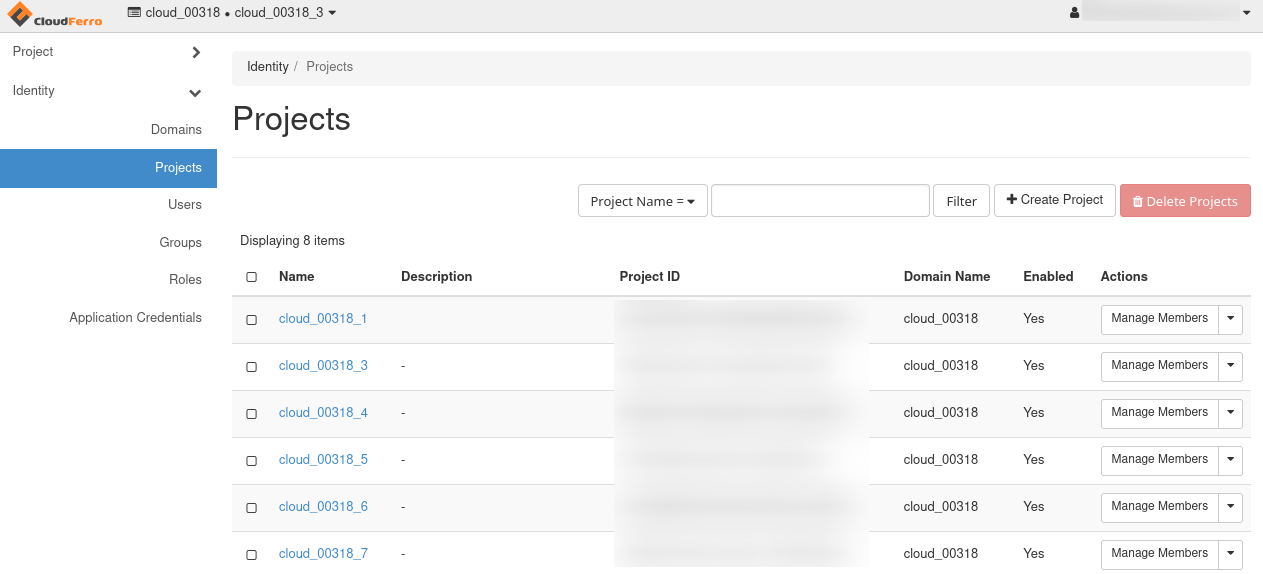Check the box for cloud_00318_1
Viewport: 1263px width, 574px height.
[x=252, y=320]
